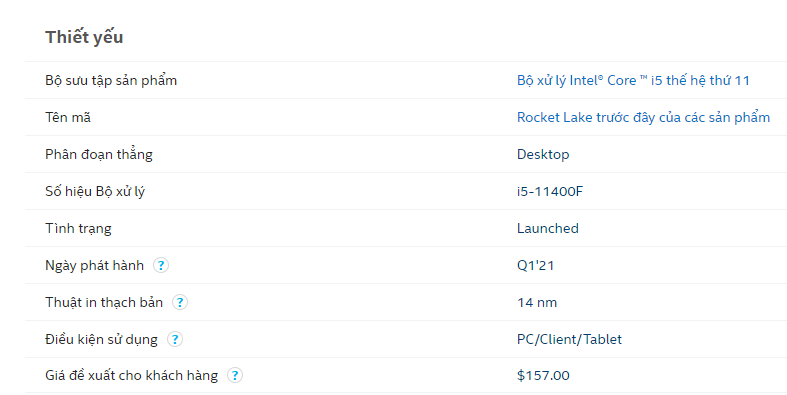Click the Tình trạng row label

[x=78, y=228]
